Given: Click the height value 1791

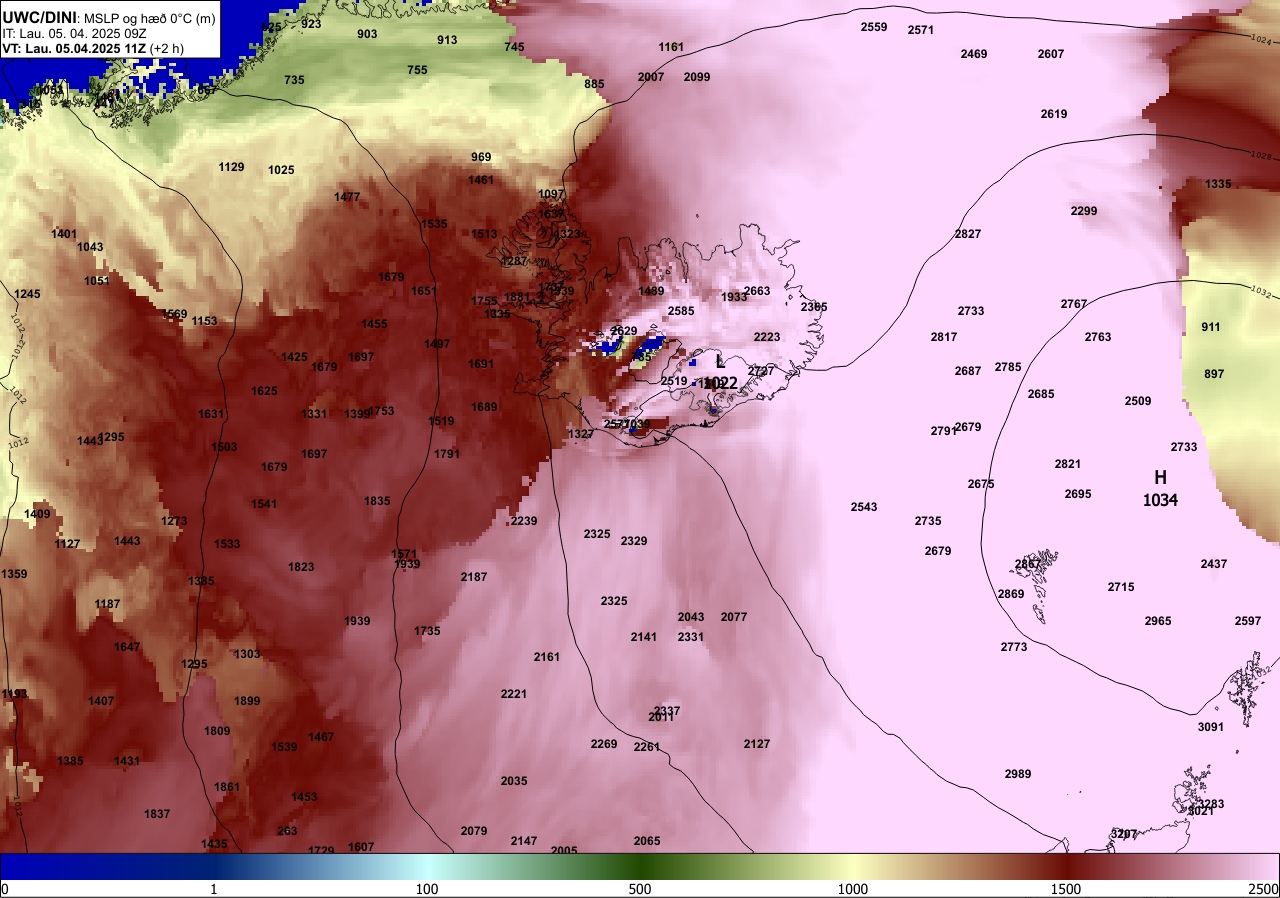Looking at the screenshot, I should (447, 454).
